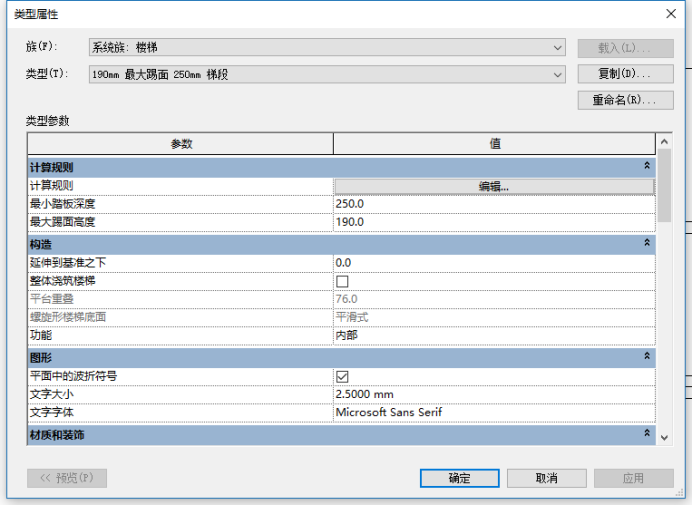Click the parameter table scrollbar thumb
This screenshot has width=692, height=505.
click(x=664, y=185)
